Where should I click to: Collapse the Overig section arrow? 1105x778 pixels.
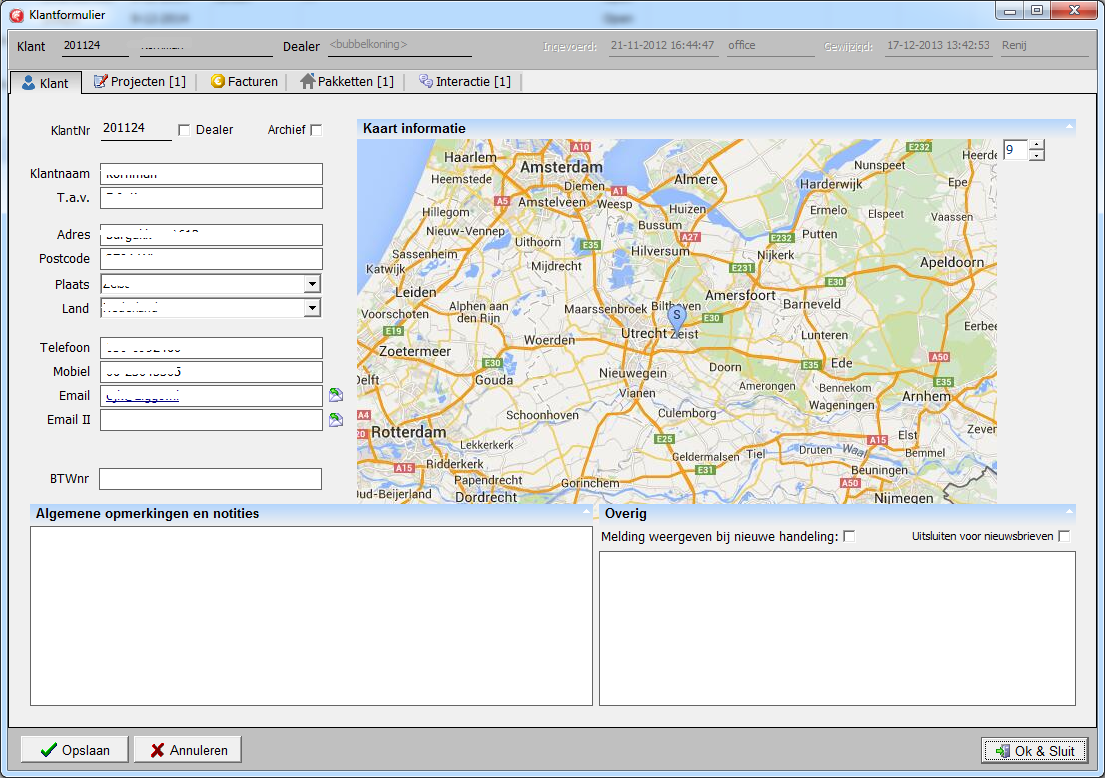[1069, 513]
